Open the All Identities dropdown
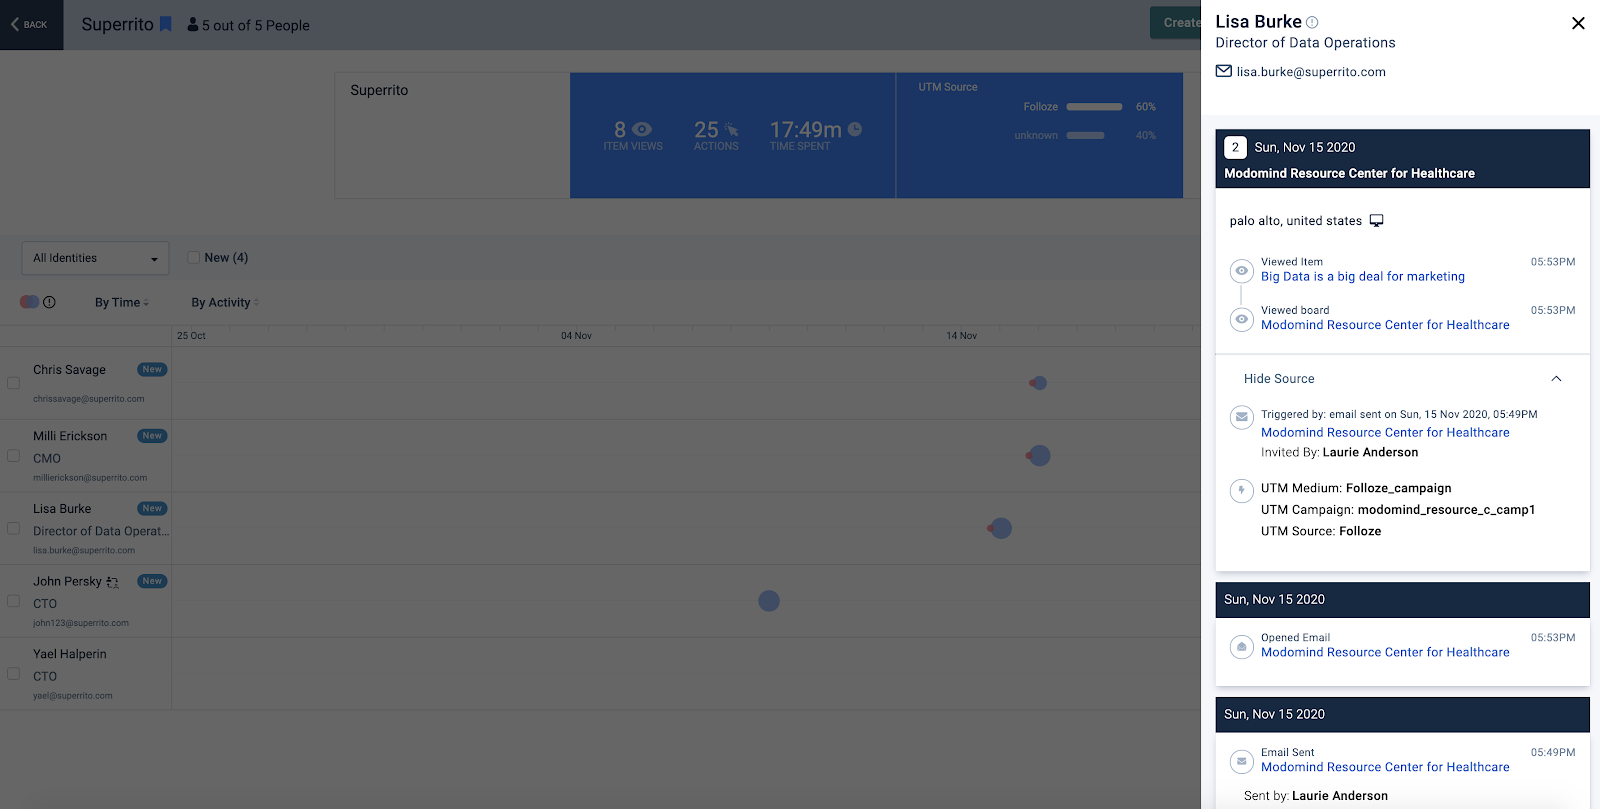This screenshot has width=1600, height=809. coord(95,258)
